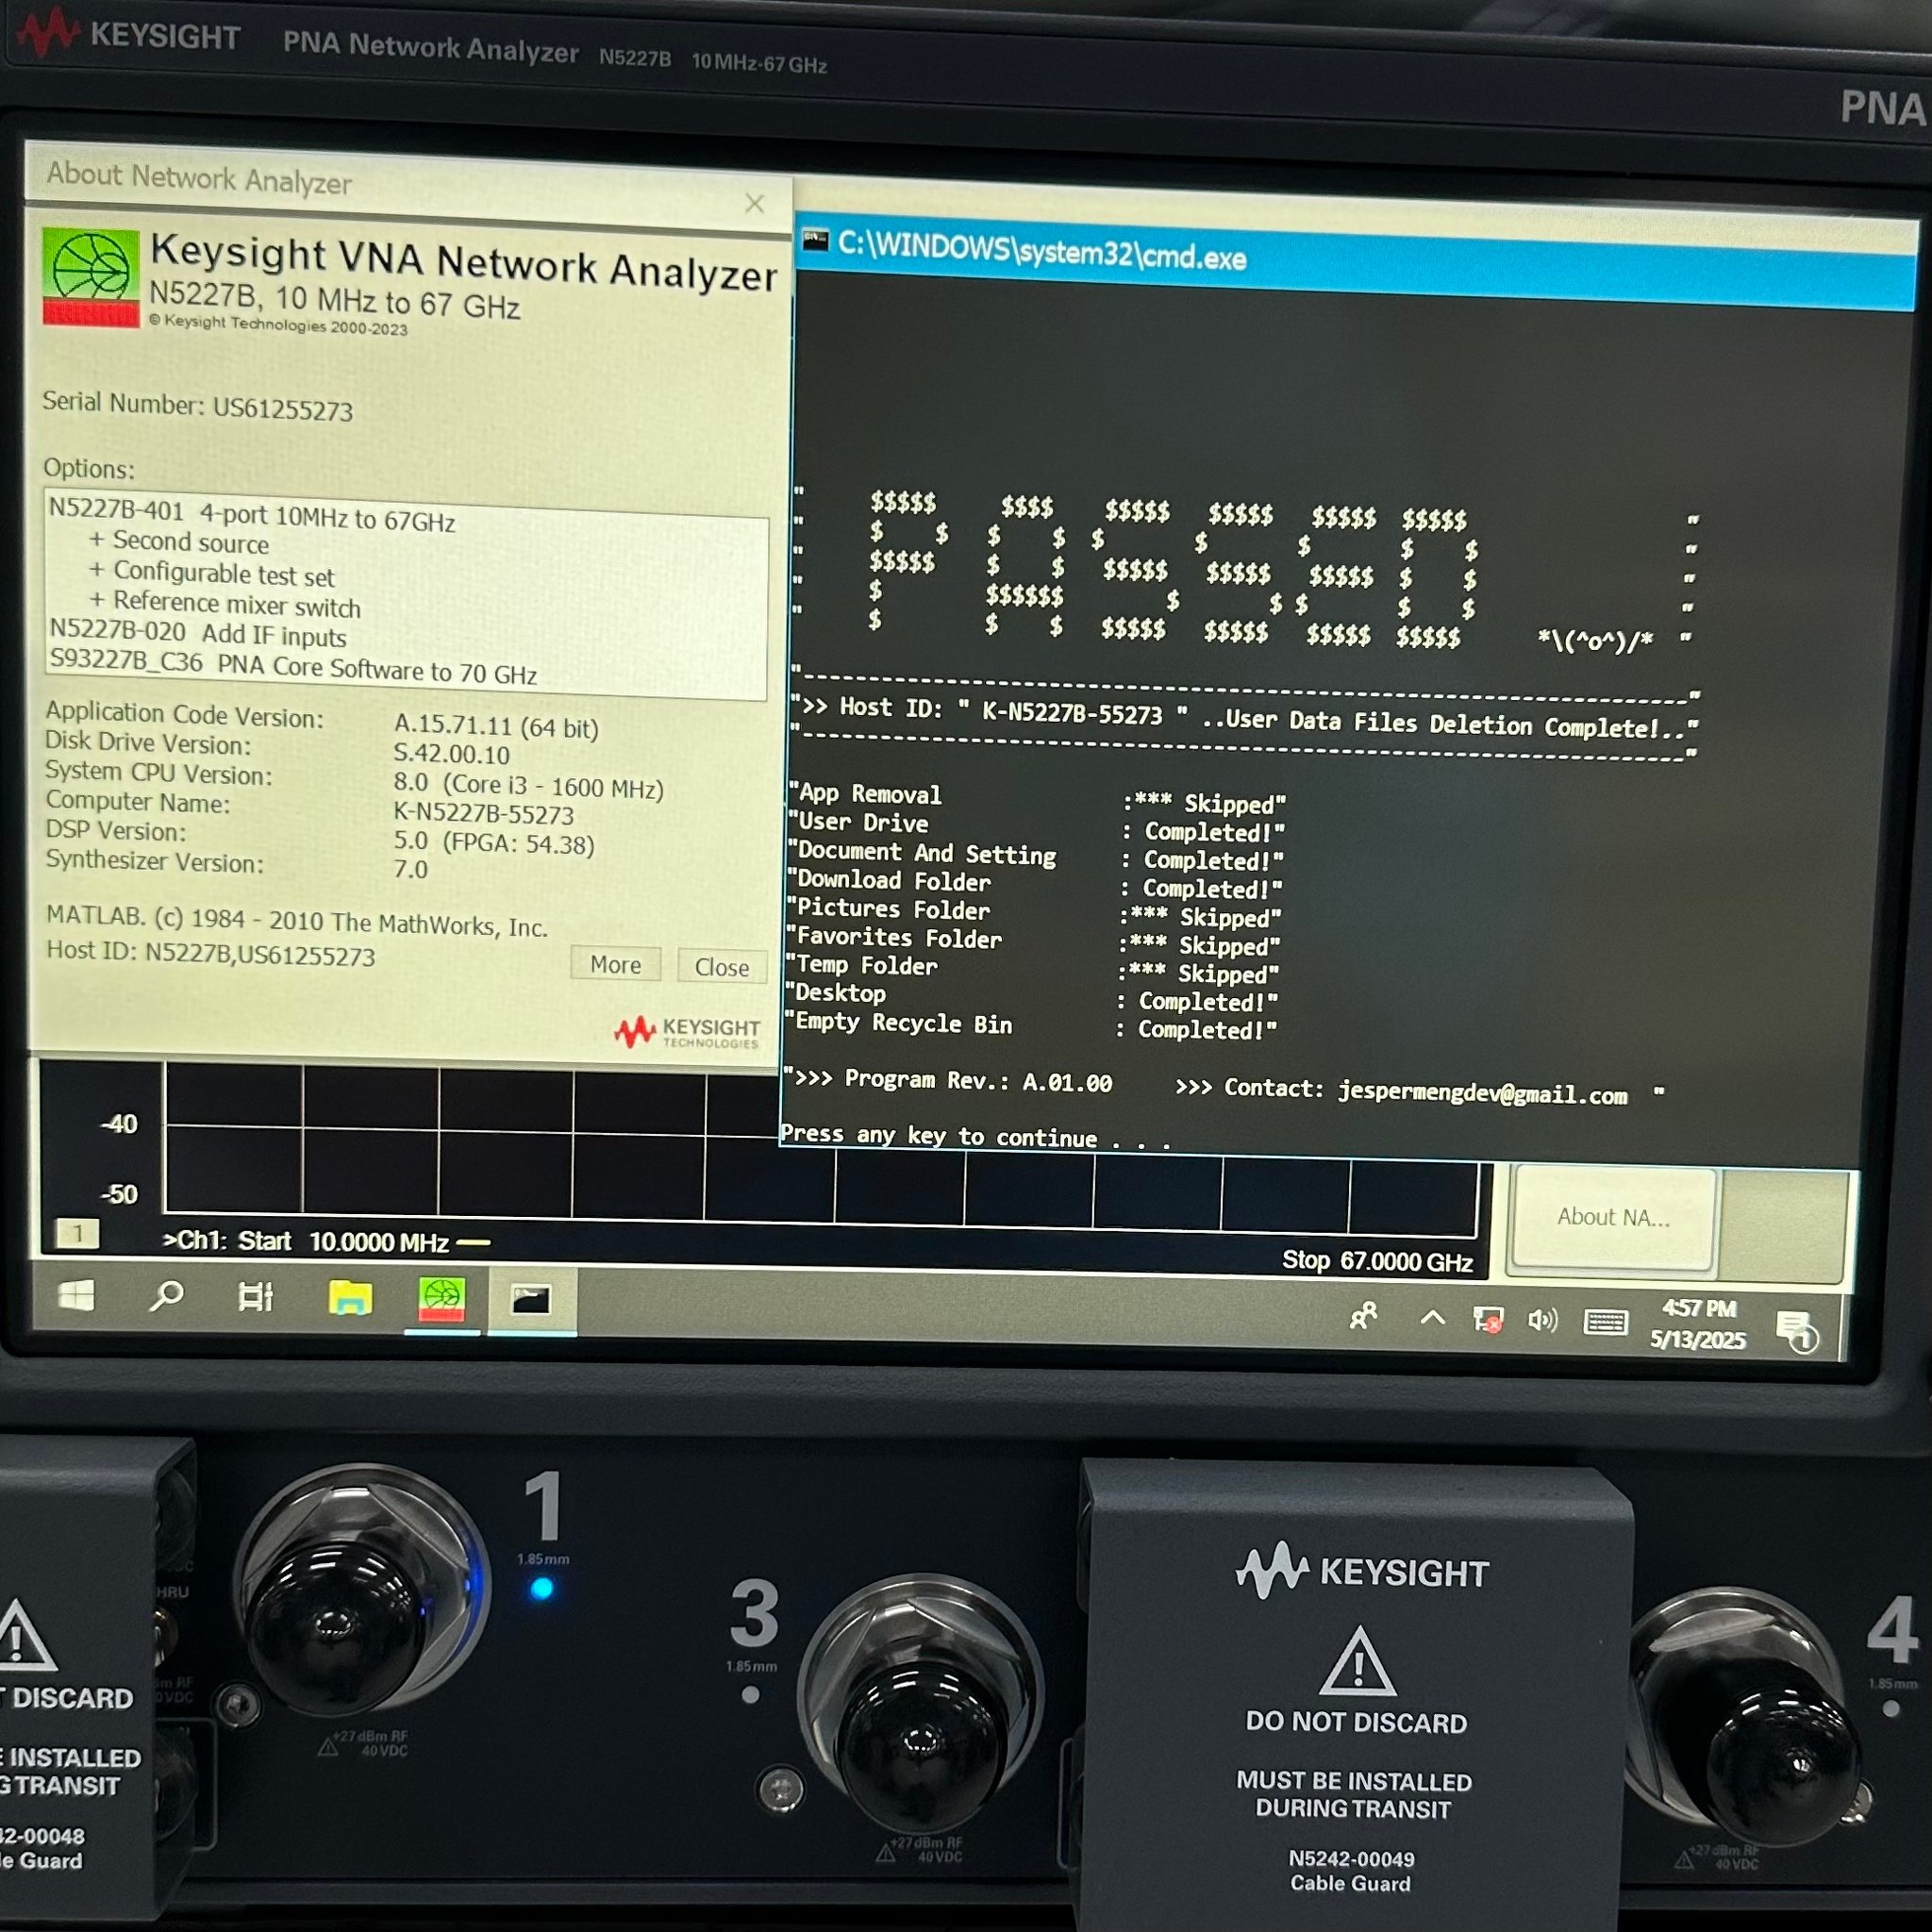Image resolution: width=1932 pixels, height=1932 pixels.
Task: Open File Explorer from taskbar
Action: [350, 1299]
